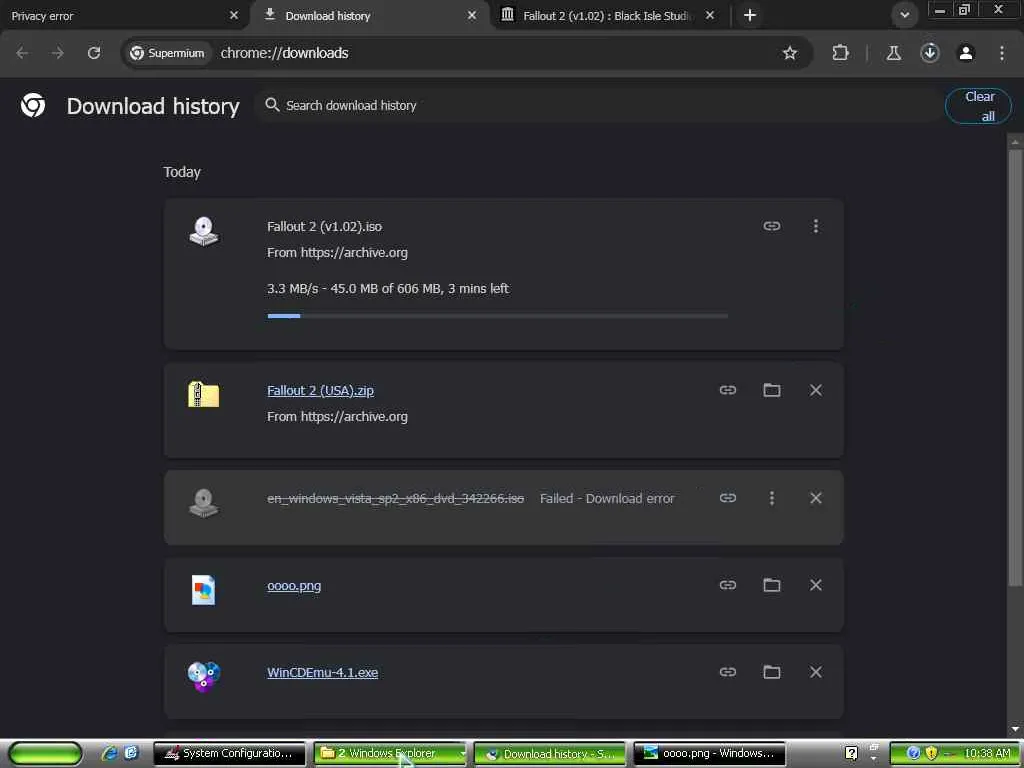1024x768 pixels.
Task: Open the tab search dropdown arrow
Action: click(x=904, y=15)
